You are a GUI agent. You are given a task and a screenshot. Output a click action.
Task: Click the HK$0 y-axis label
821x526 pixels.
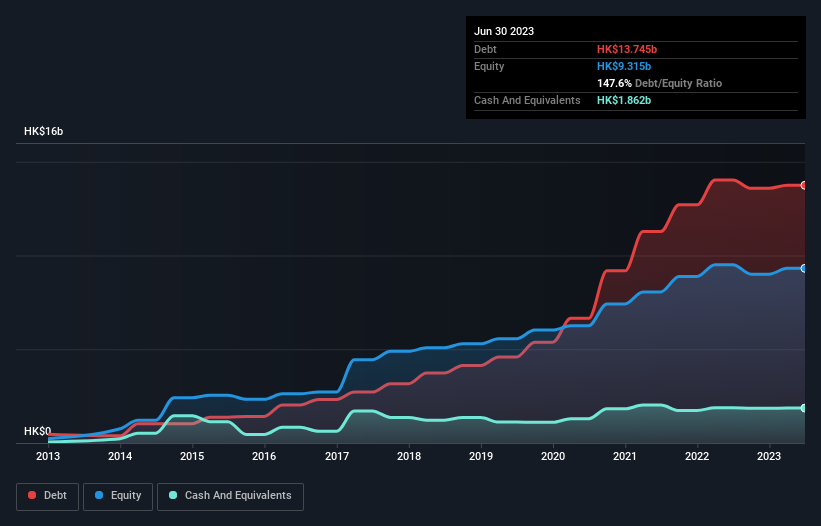coord(38,431)
